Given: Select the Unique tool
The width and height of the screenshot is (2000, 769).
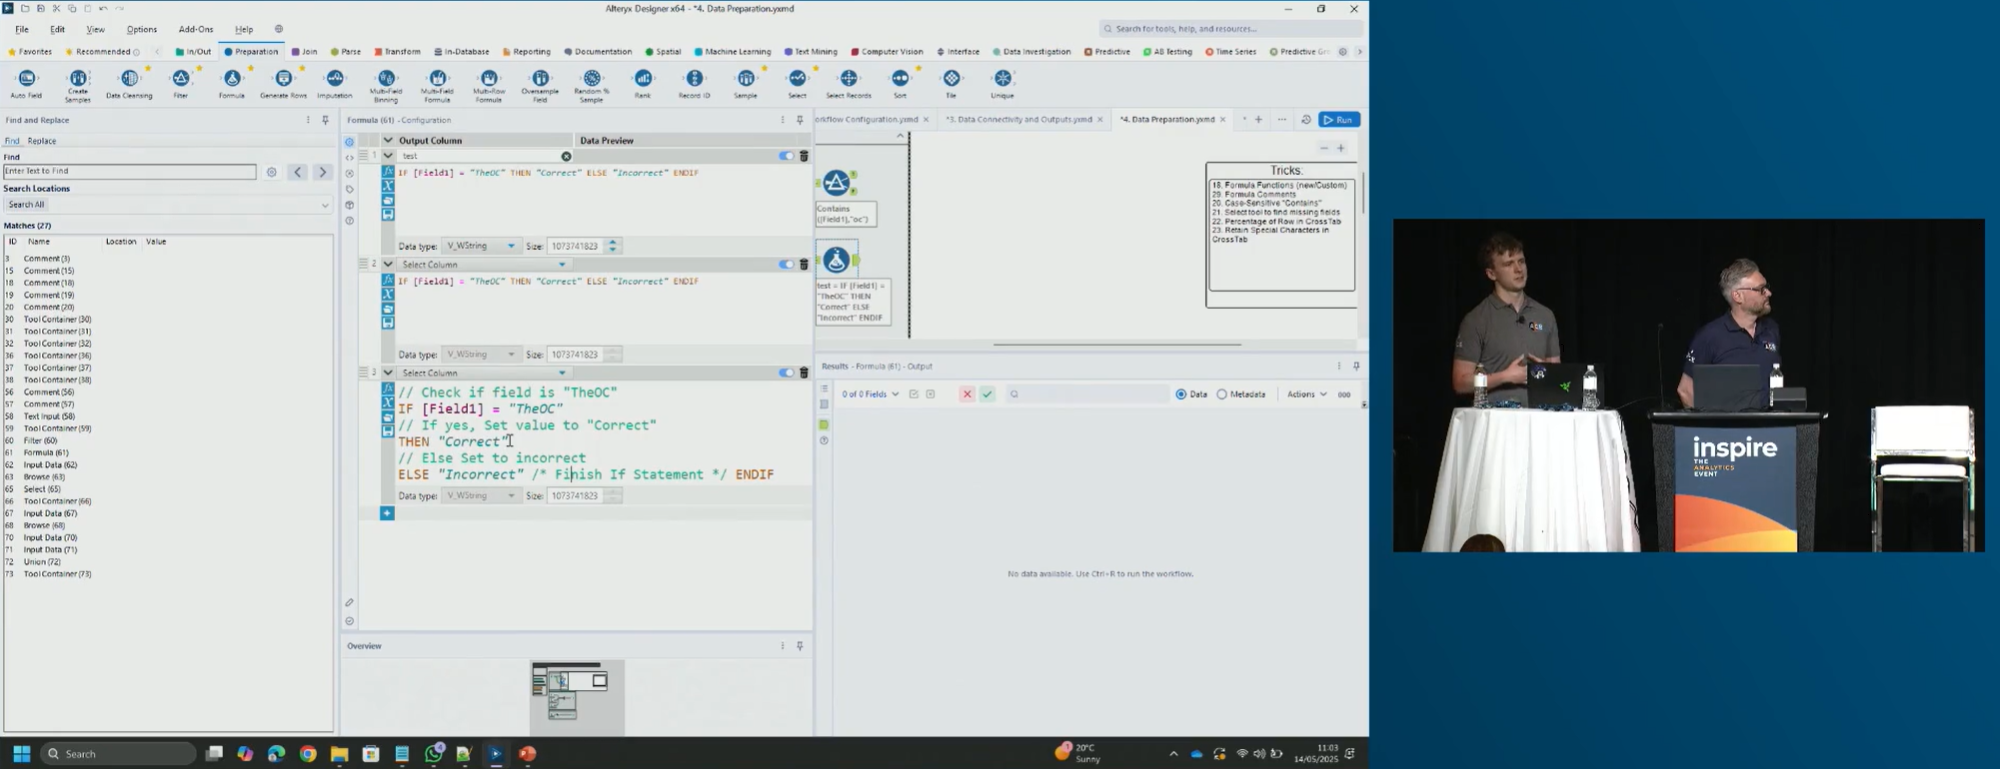Looking at the screenshot, I should coord(1003,84).
